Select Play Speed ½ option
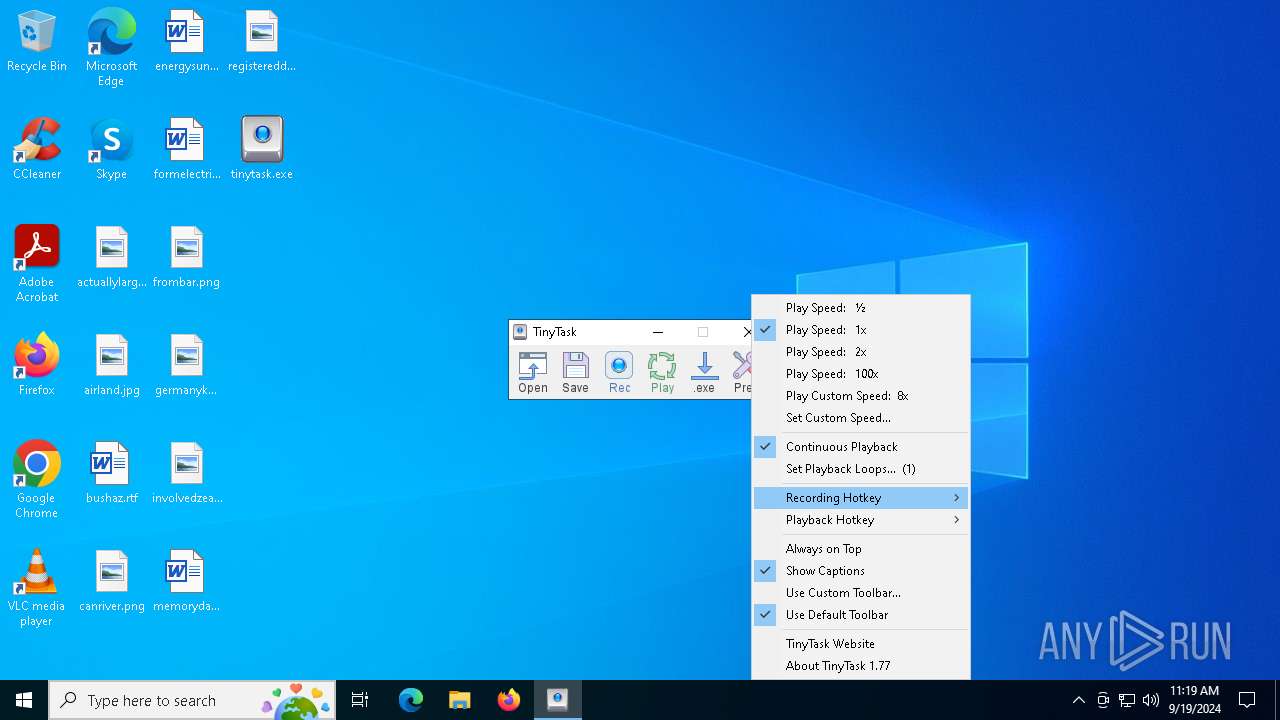 point(861,308)
